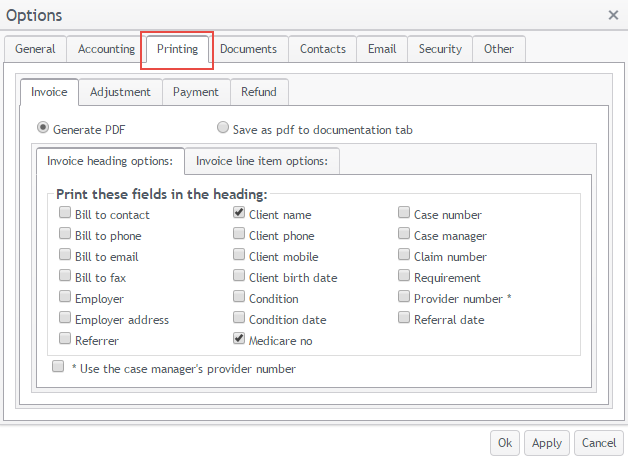
Task: Enable the Employer address checkbox
Action: [x=65, y=318]
